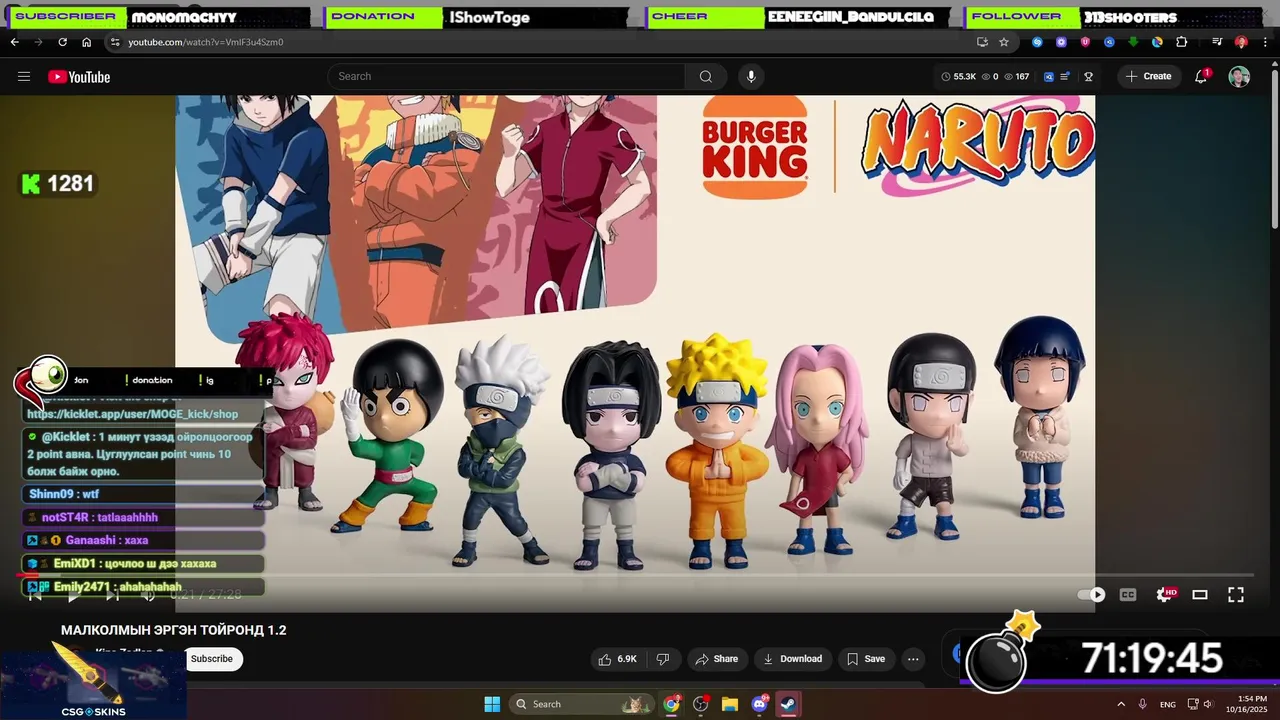Screen dimensions: 1280x720
Task: Open Discord from the taskbar
Action: [760, 704]
